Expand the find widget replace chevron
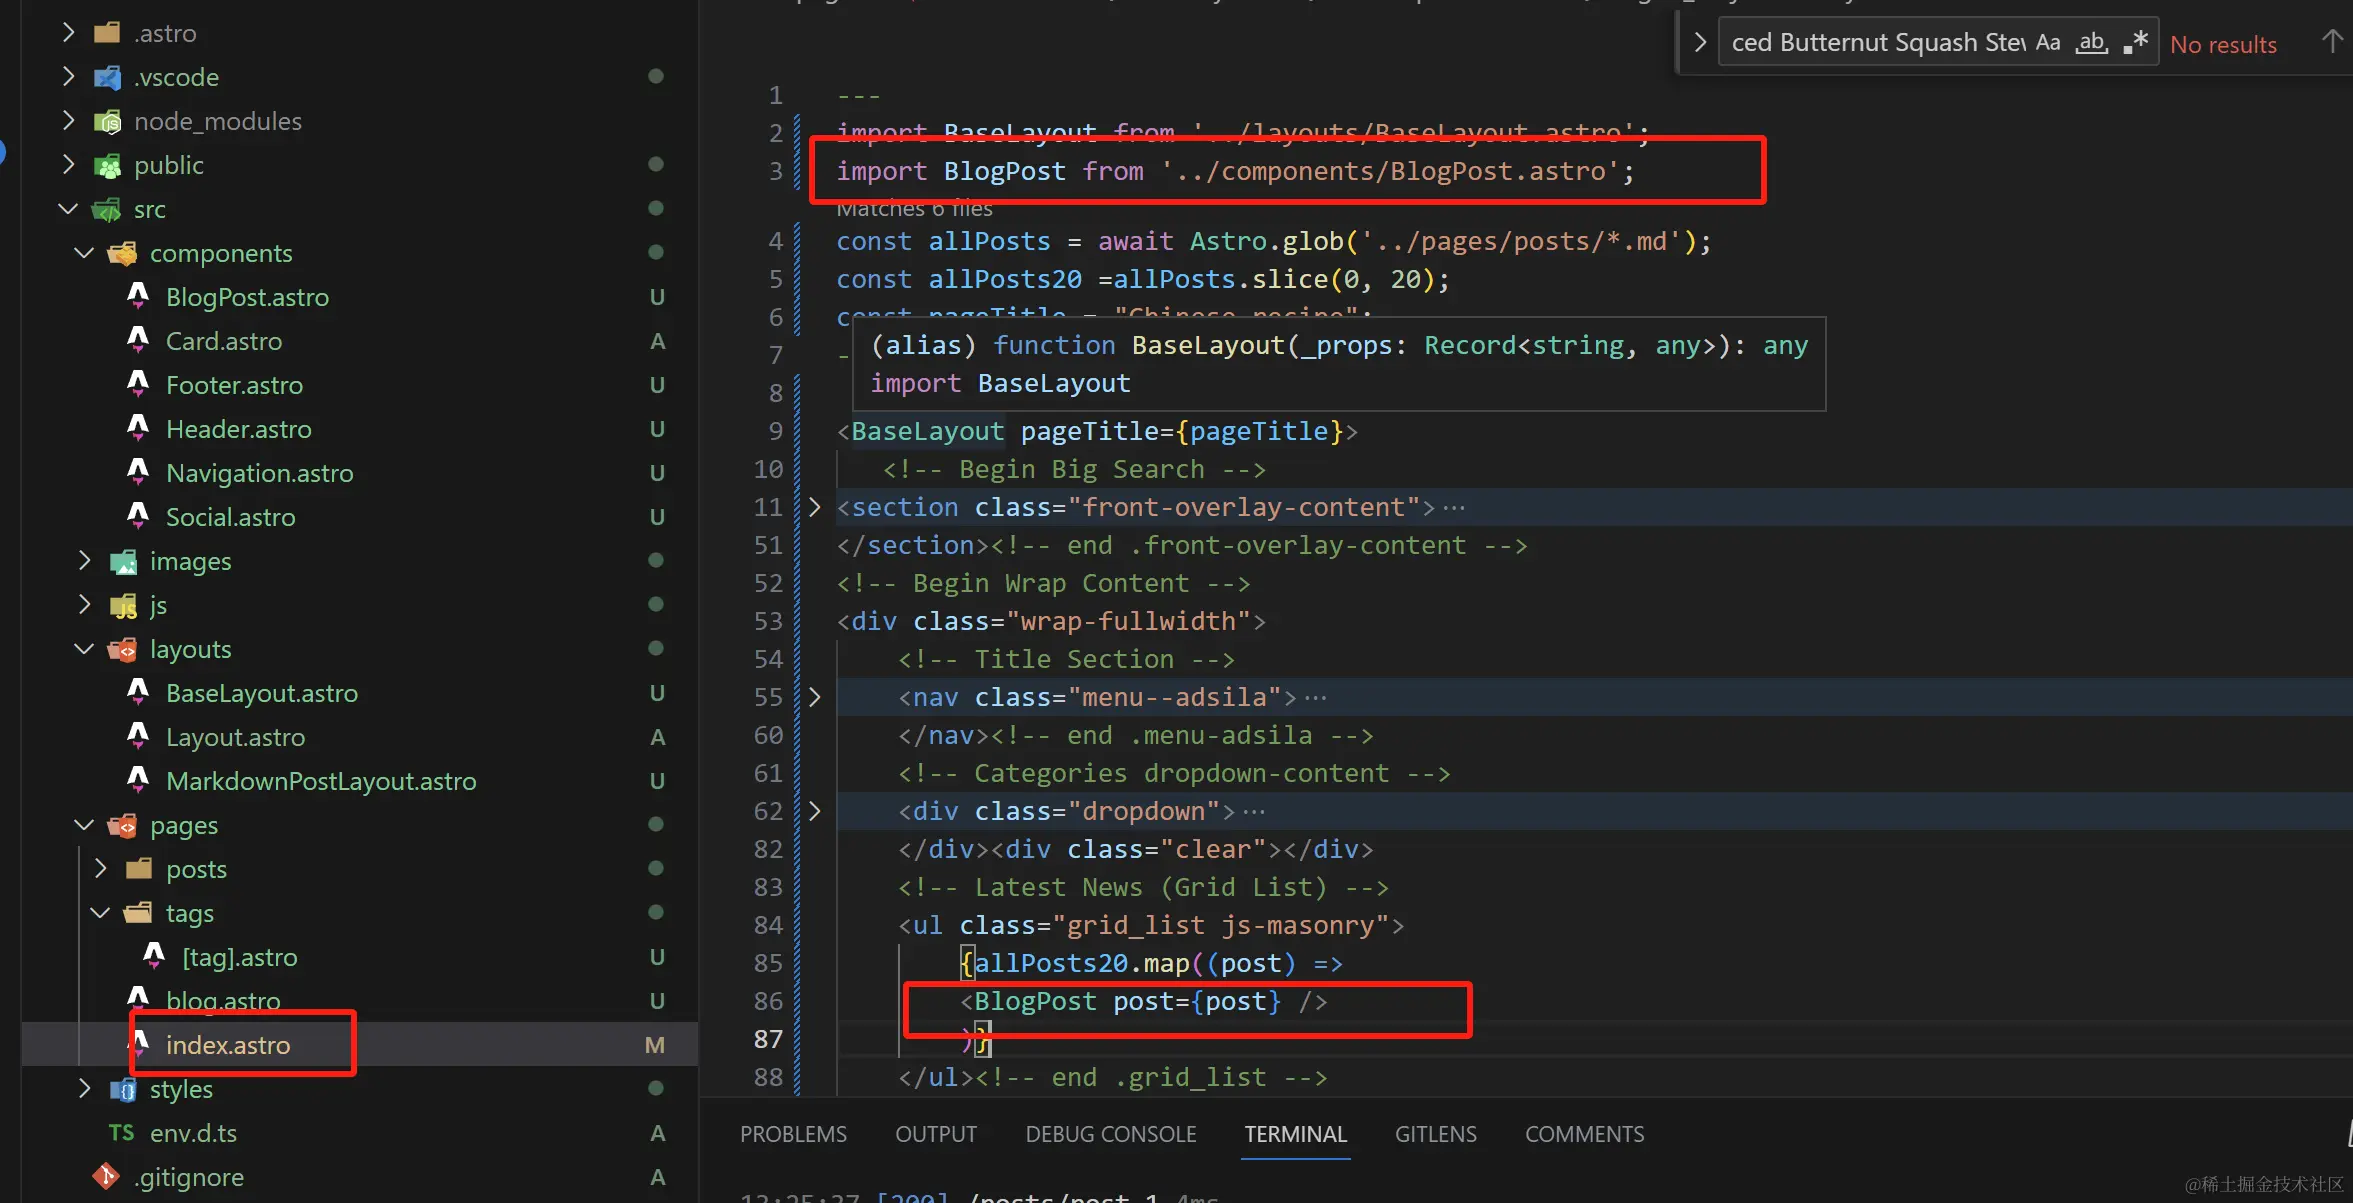Image resolution: width=2353 pixels, height=1203 pixels. click(x=1699, y=43)
